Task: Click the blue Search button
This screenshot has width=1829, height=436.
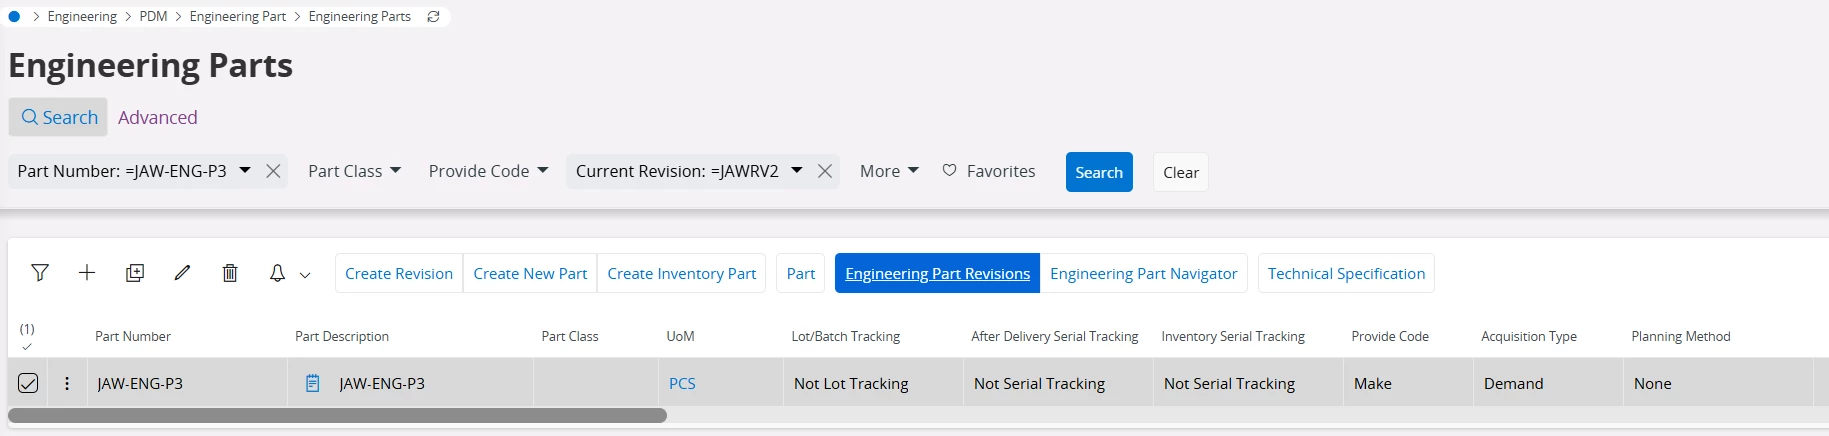Action: point(1099,172)
